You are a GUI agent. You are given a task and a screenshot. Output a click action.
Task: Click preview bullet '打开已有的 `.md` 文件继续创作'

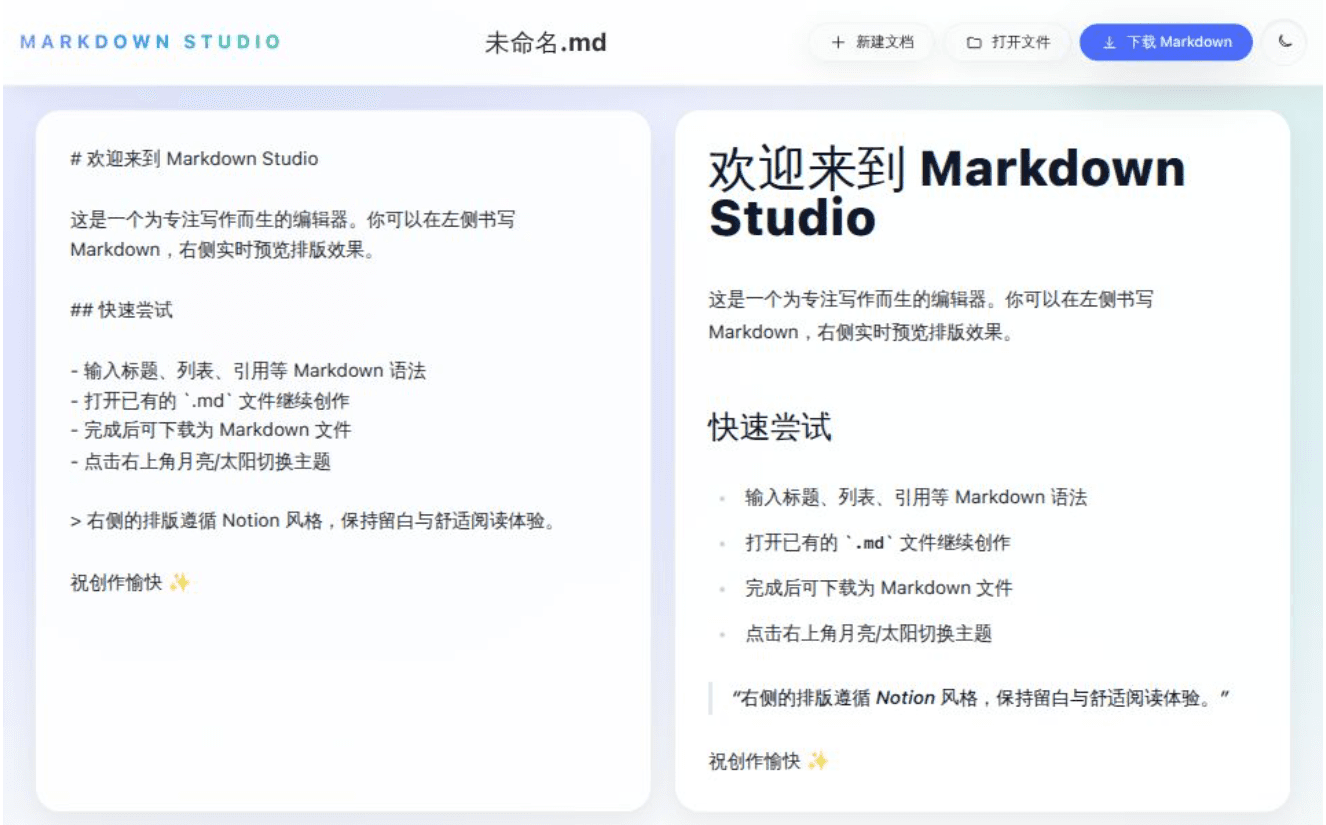(877, 543)
